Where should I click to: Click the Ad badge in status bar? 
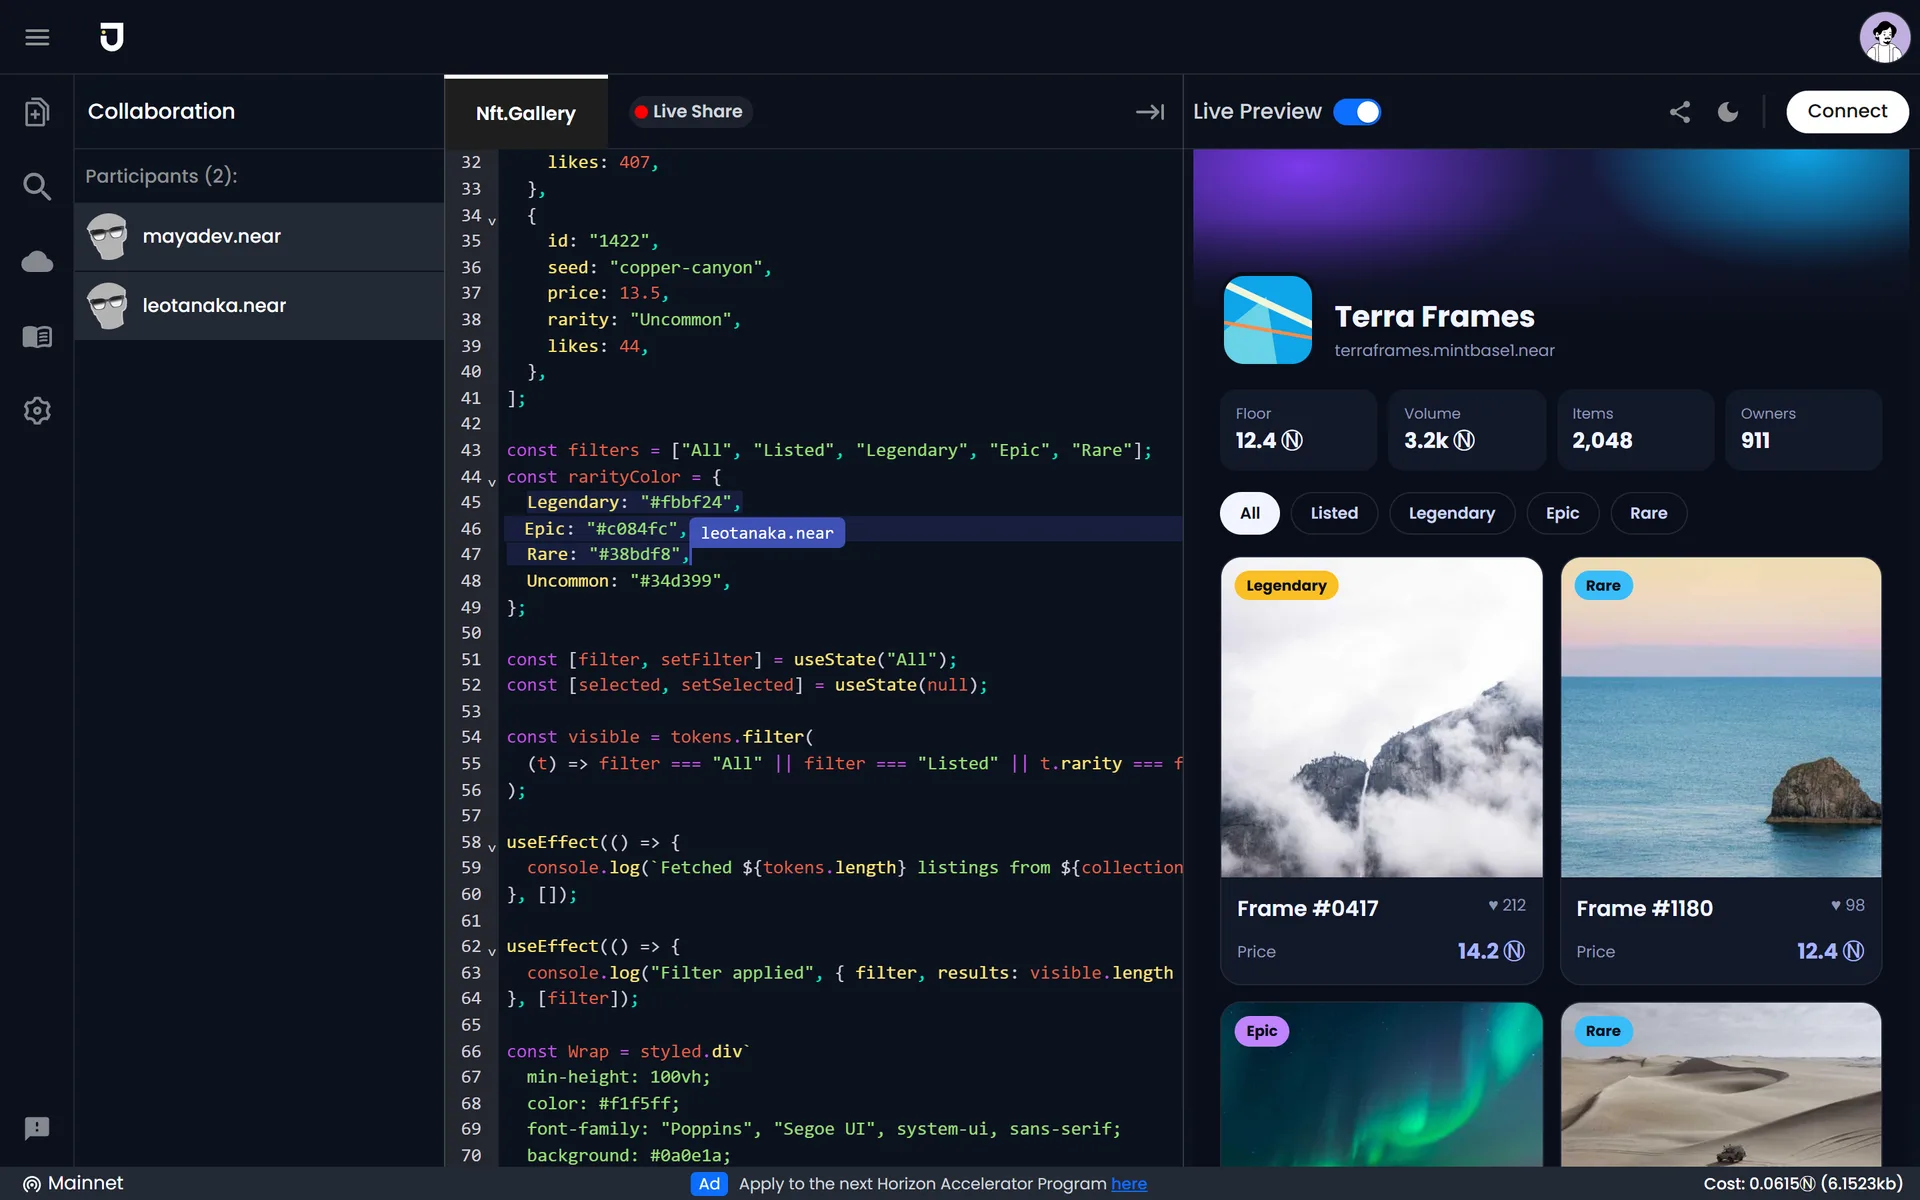709,1184
